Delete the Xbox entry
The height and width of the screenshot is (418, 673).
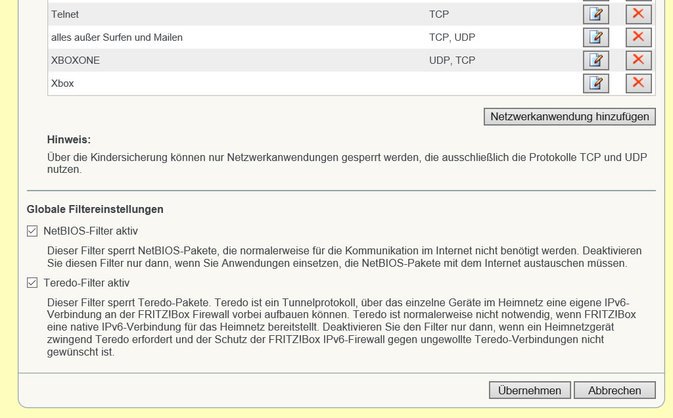point(638,83)
